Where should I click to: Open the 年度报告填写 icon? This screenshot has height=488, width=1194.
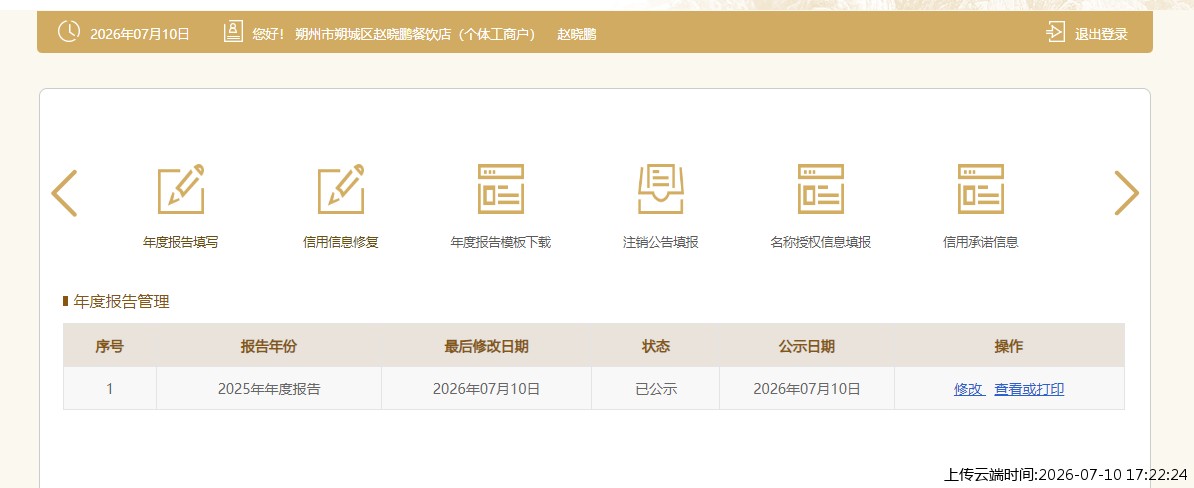tap(180, 189)
